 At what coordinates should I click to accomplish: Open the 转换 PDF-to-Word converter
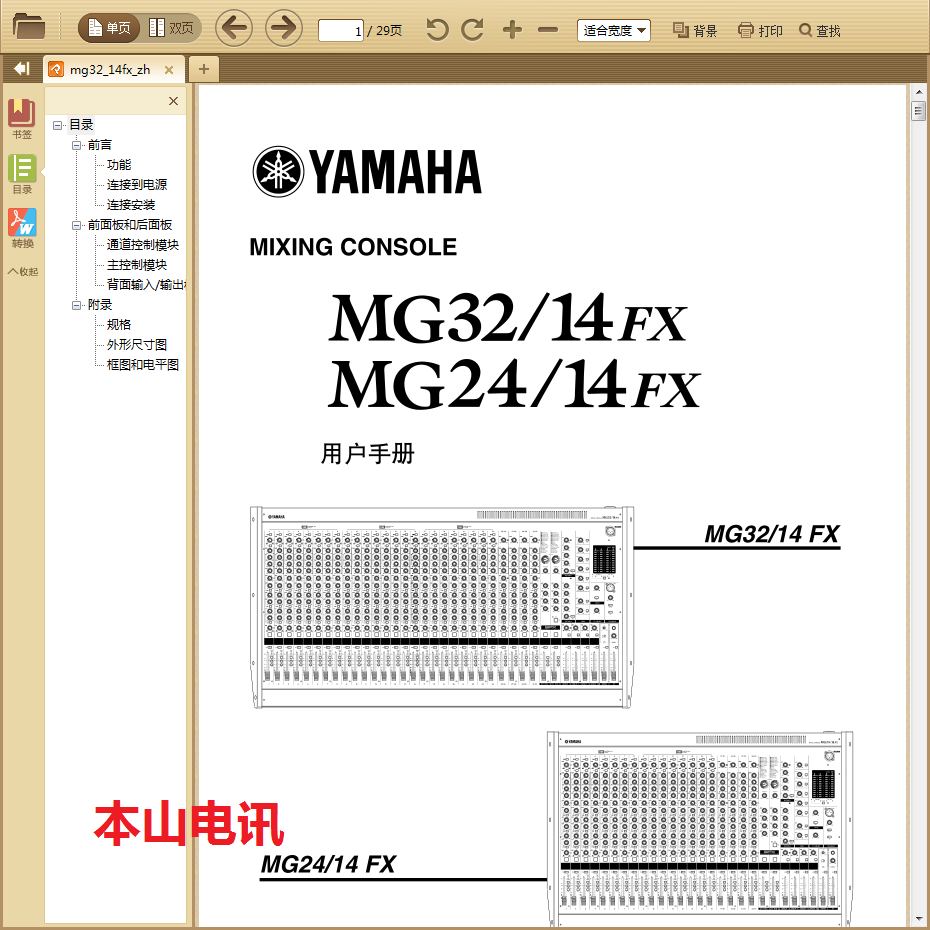pos(22,228)
